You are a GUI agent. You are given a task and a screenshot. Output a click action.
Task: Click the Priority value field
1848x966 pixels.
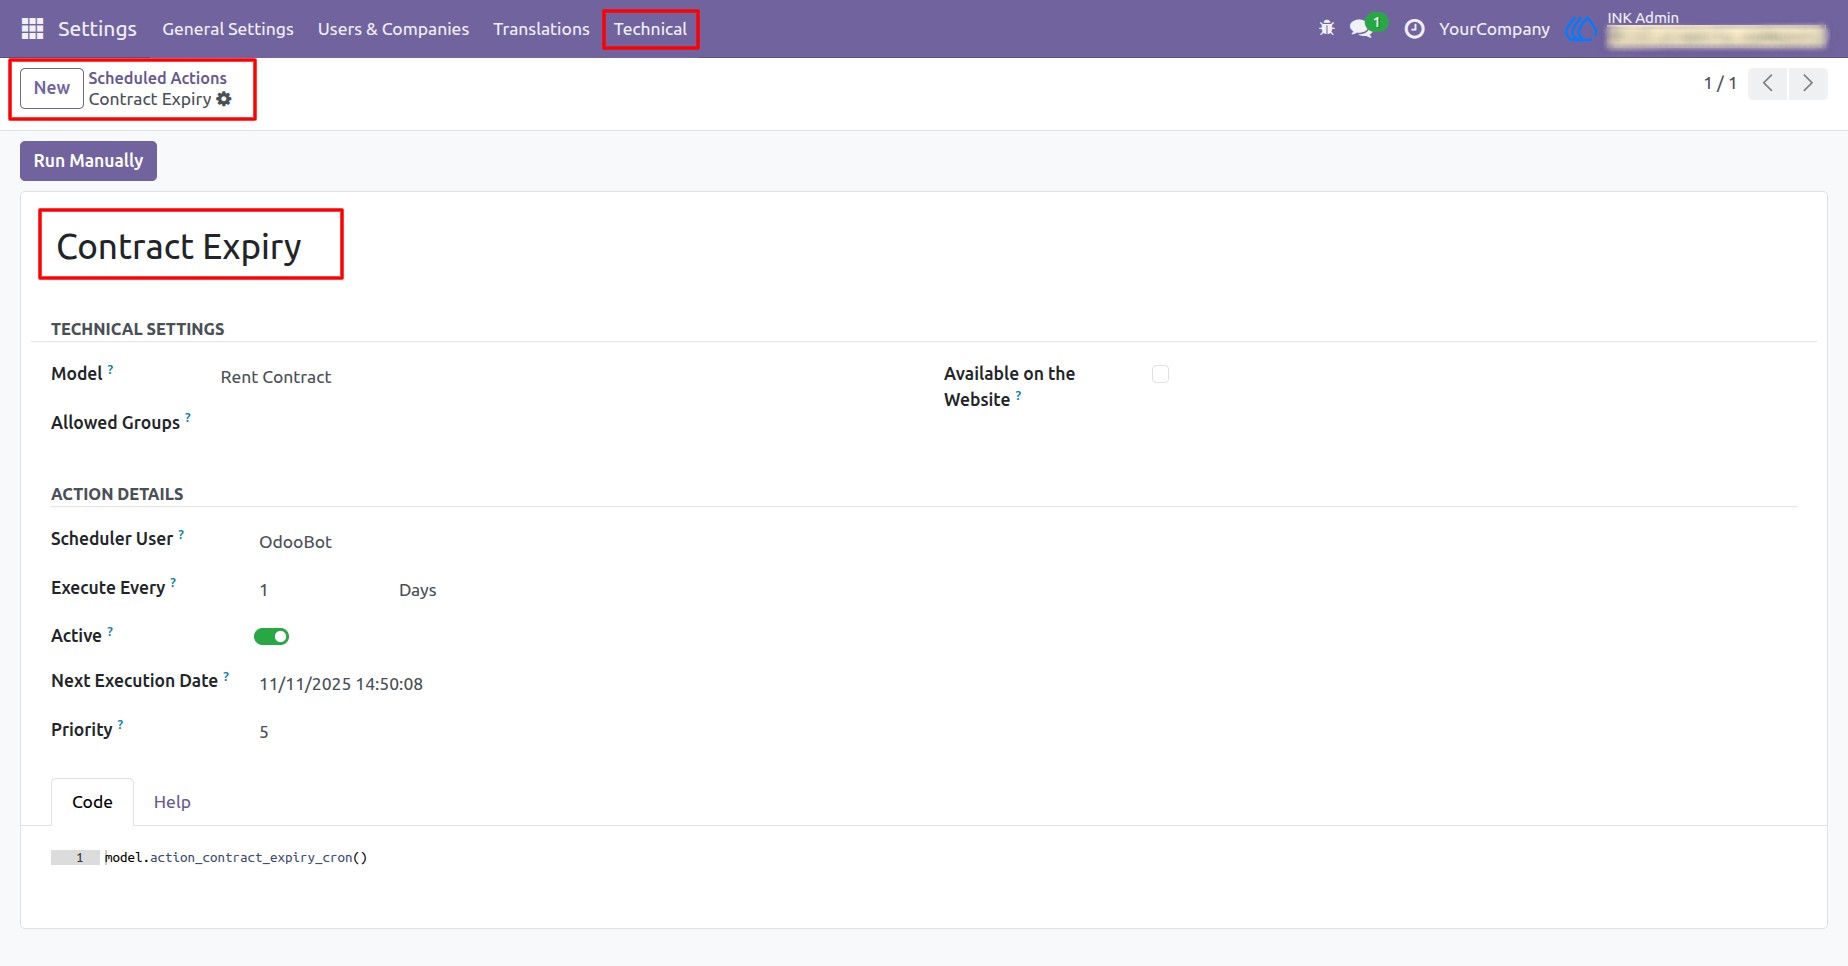264,732
